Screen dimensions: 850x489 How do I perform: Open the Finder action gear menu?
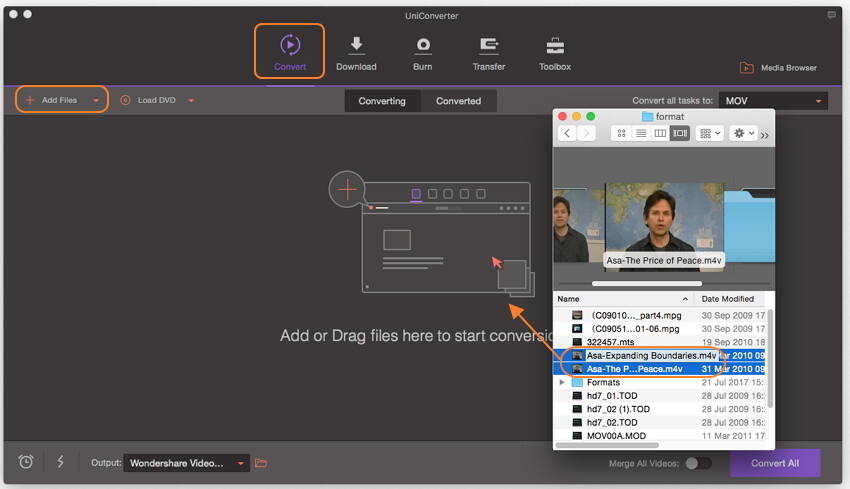[x=743, y=133]
